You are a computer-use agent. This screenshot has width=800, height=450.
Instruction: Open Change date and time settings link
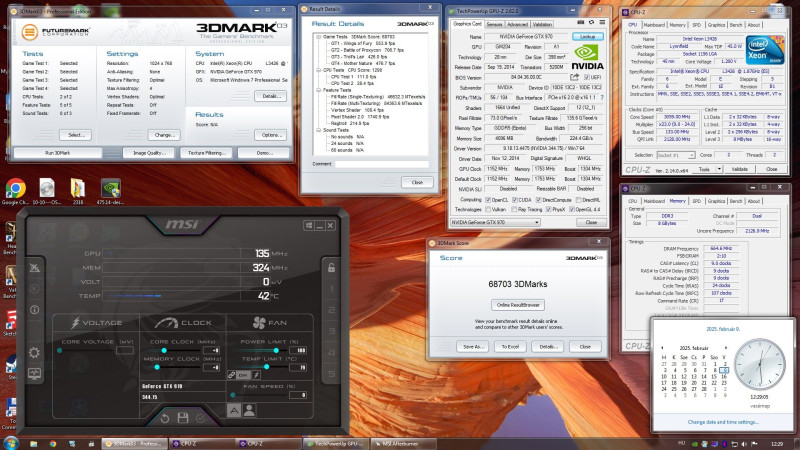tap(723, 422)
